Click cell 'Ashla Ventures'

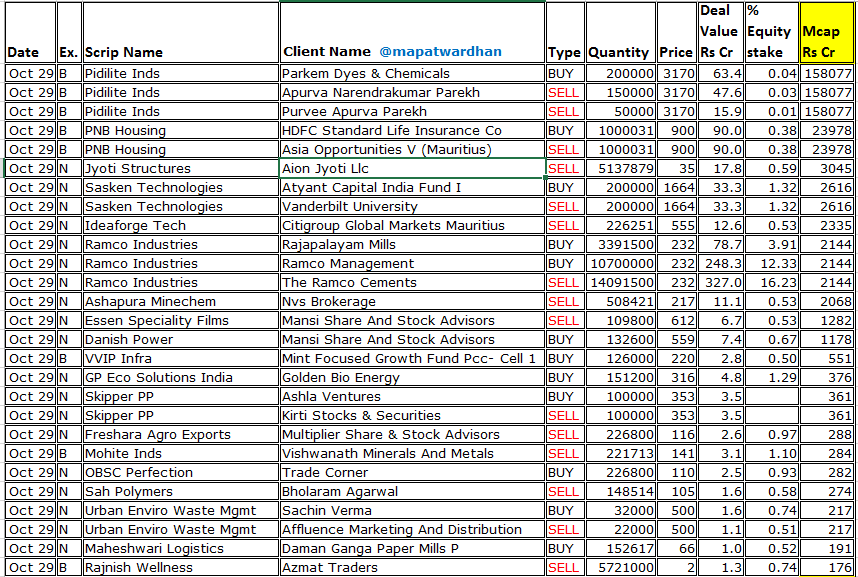(412, 396)
